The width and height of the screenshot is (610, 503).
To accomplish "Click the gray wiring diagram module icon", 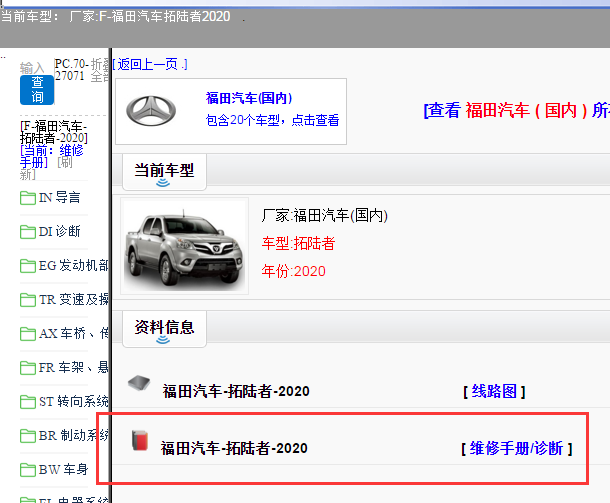I will 139,383.
